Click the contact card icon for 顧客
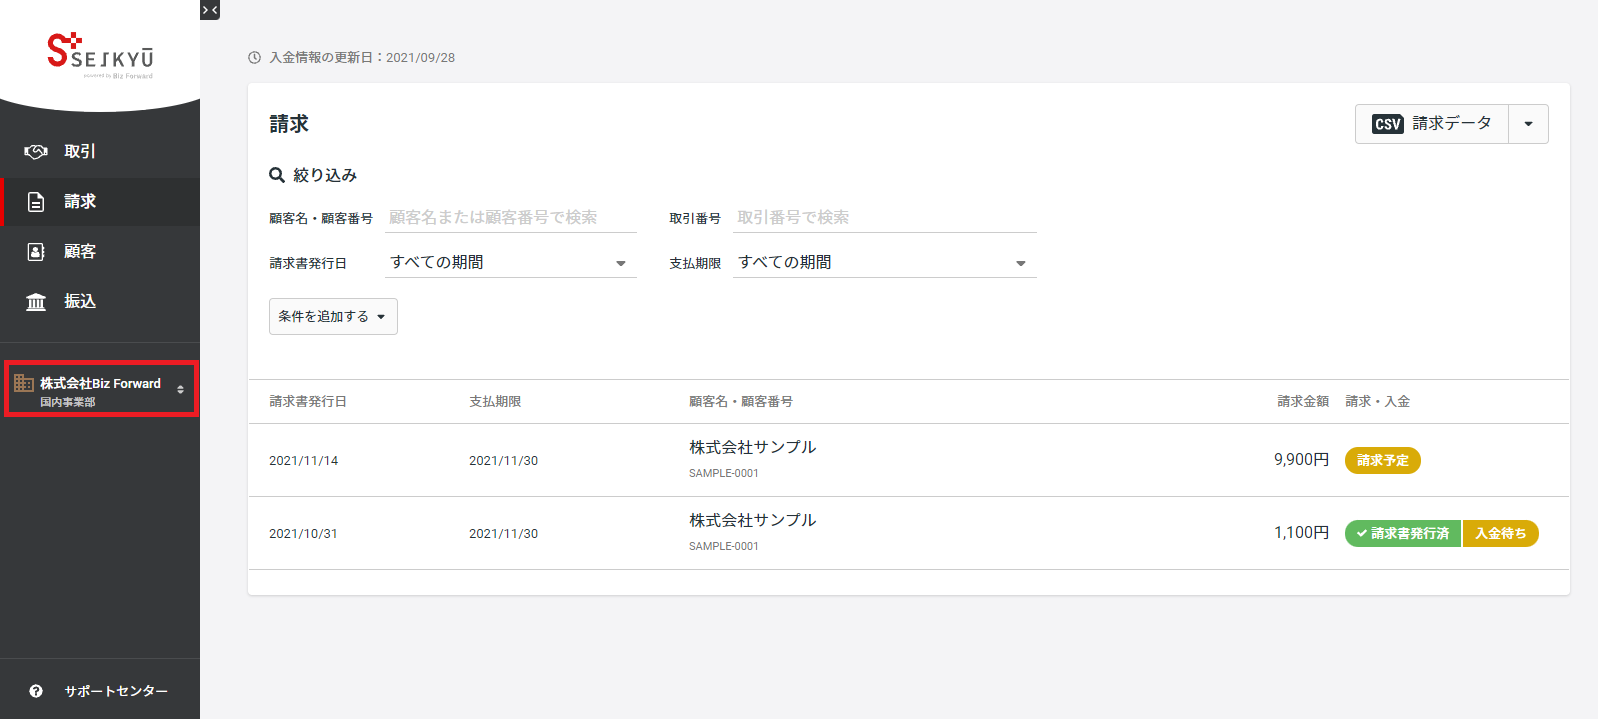The height and width of the screenshot is (719, 1598). pos(36,251)
